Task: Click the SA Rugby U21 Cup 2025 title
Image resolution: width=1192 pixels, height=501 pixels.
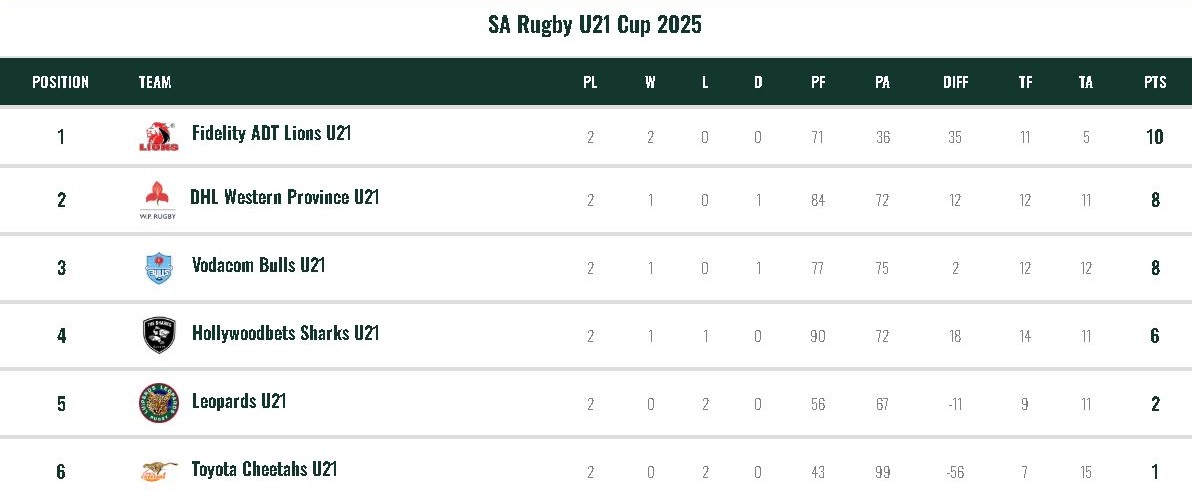Action: 595,25
